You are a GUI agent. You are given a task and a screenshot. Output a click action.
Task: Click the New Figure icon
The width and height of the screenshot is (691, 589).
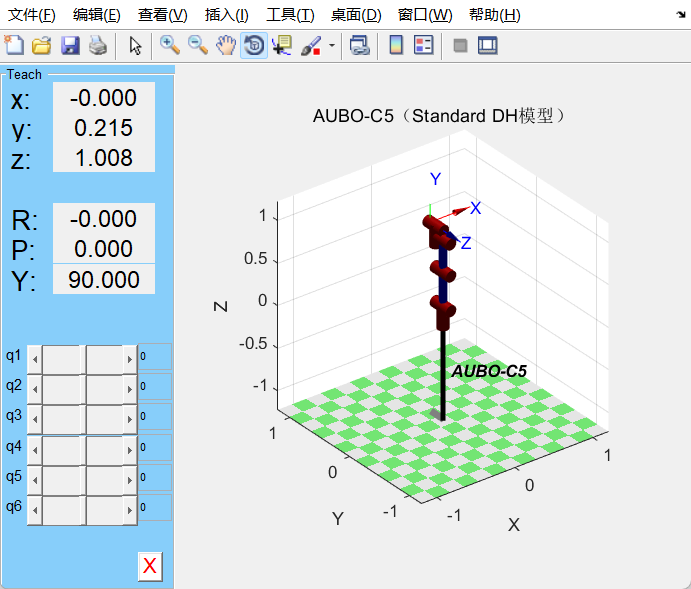[x=14, y=45]
